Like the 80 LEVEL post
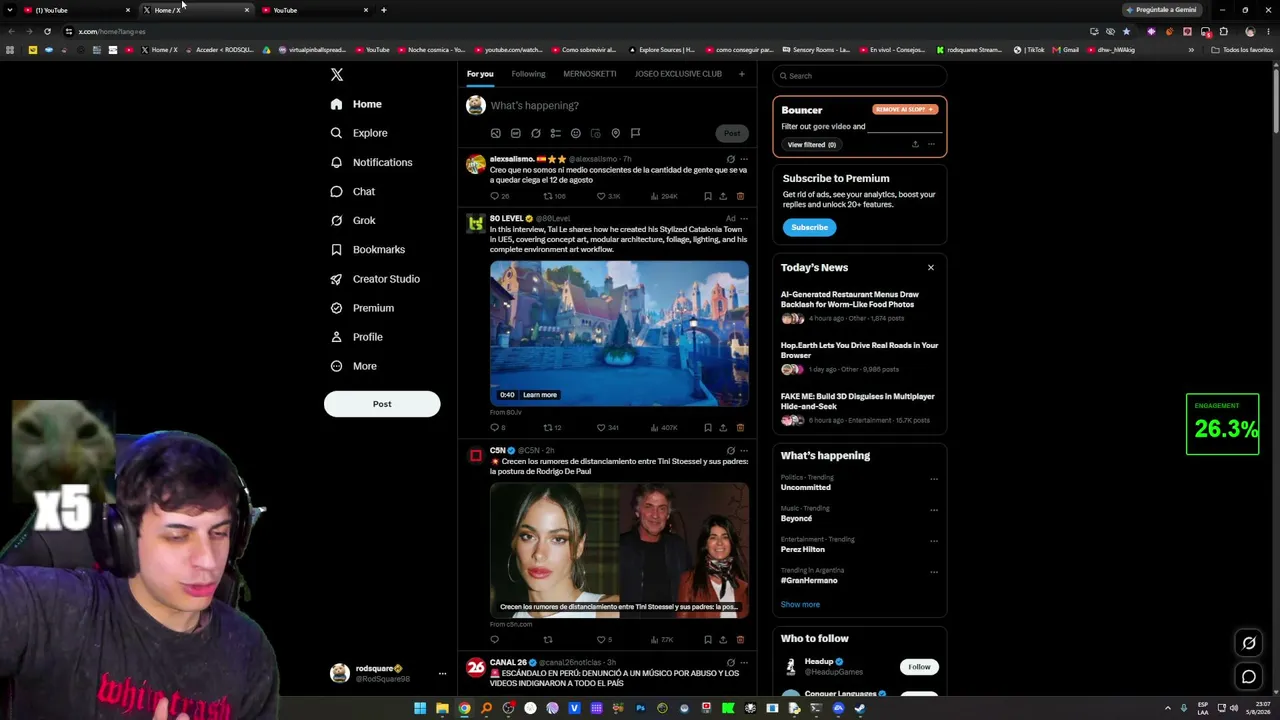The image size is (1280, 720). pyautogui.click(x=601, y=427)
